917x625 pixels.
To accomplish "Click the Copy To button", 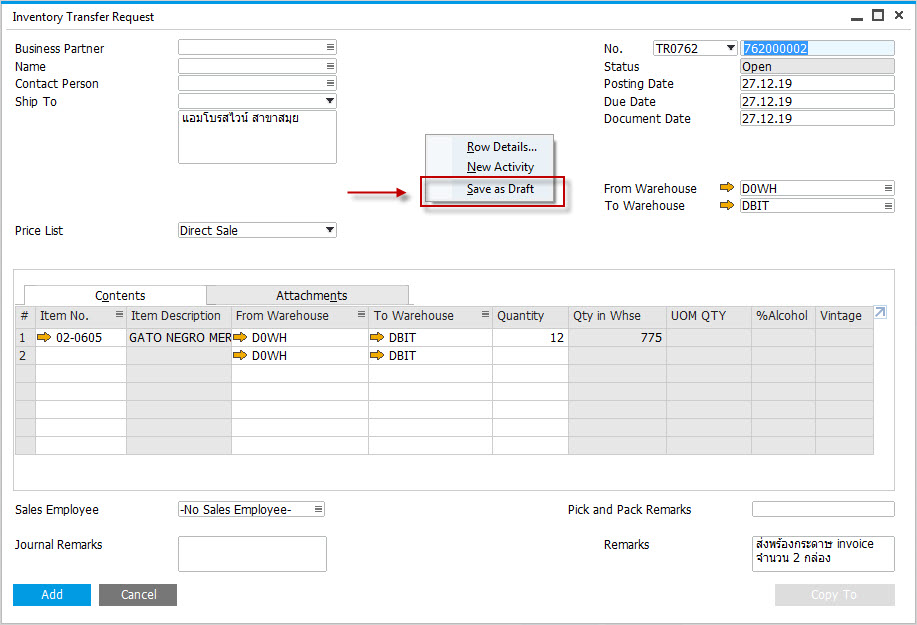I will coord(835,595).
